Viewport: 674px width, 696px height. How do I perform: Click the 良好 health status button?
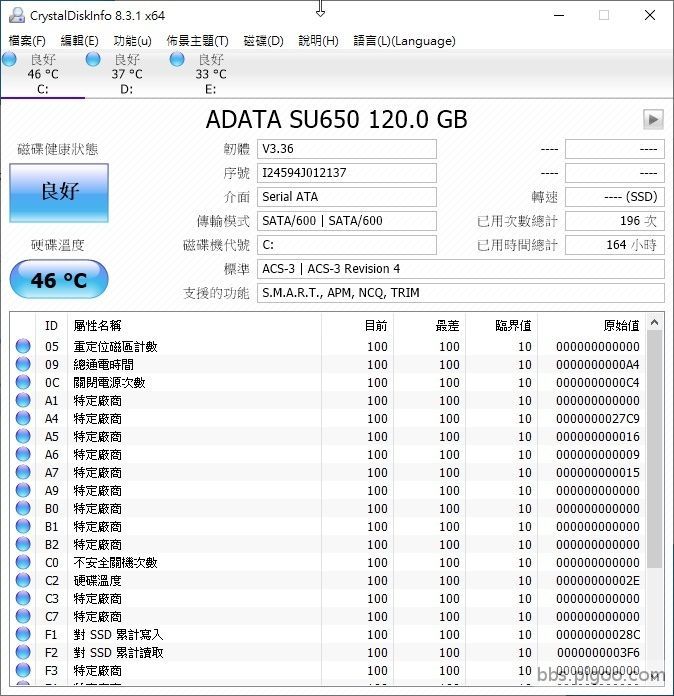[x=59, y=193]
